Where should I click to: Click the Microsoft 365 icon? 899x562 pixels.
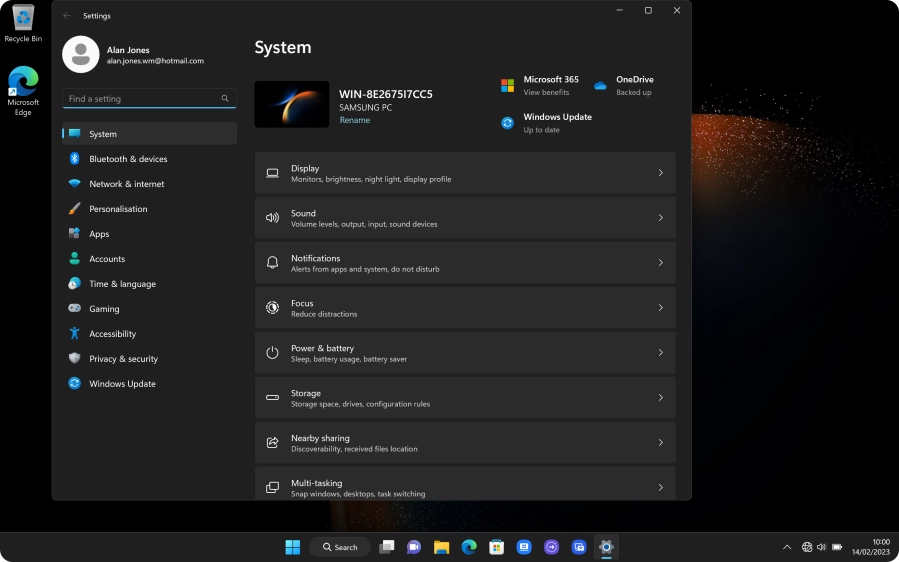coord(507,85)
